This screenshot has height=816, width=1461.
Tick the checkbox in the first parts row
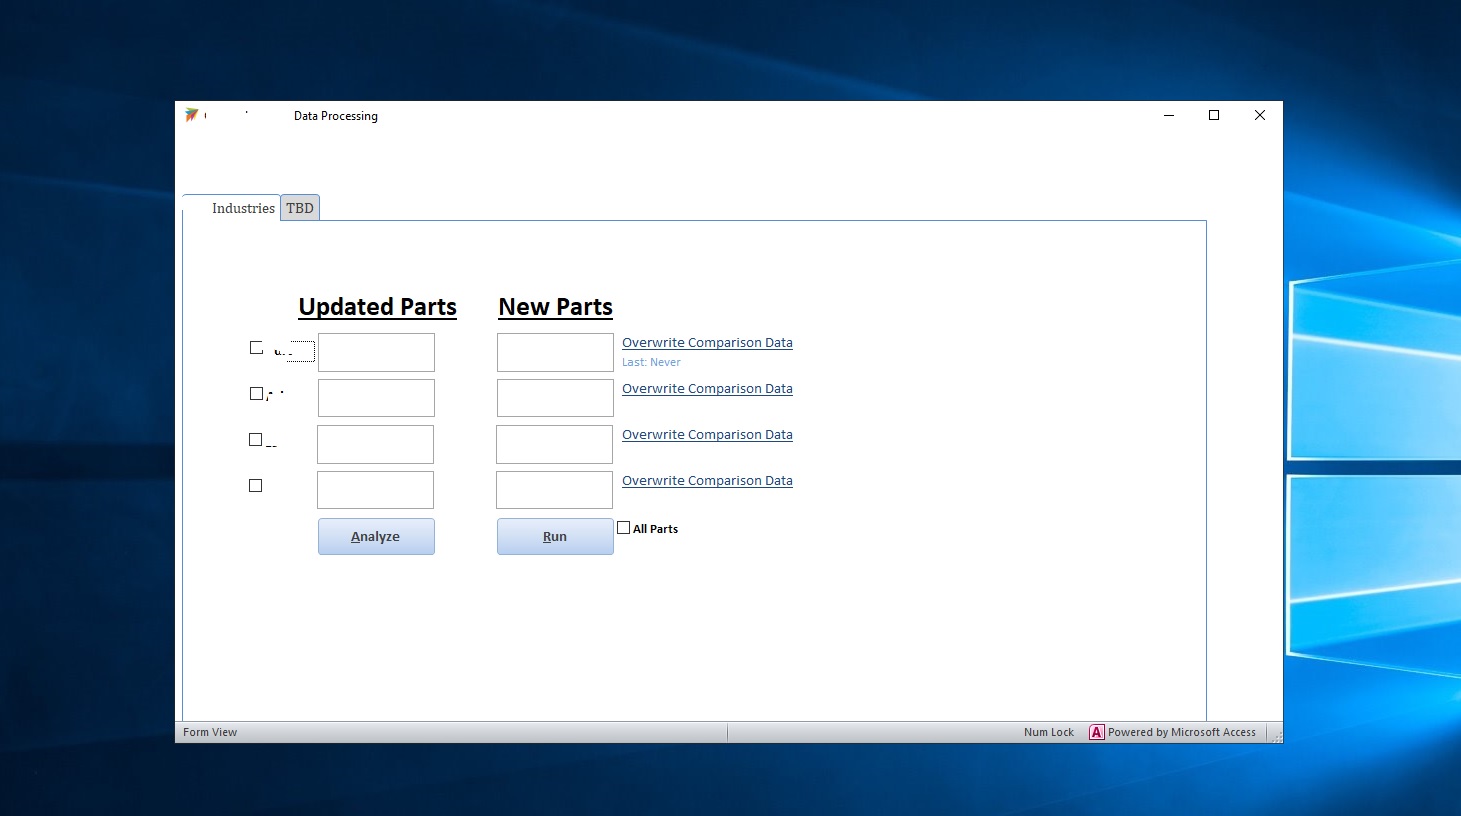pos(256,348)
